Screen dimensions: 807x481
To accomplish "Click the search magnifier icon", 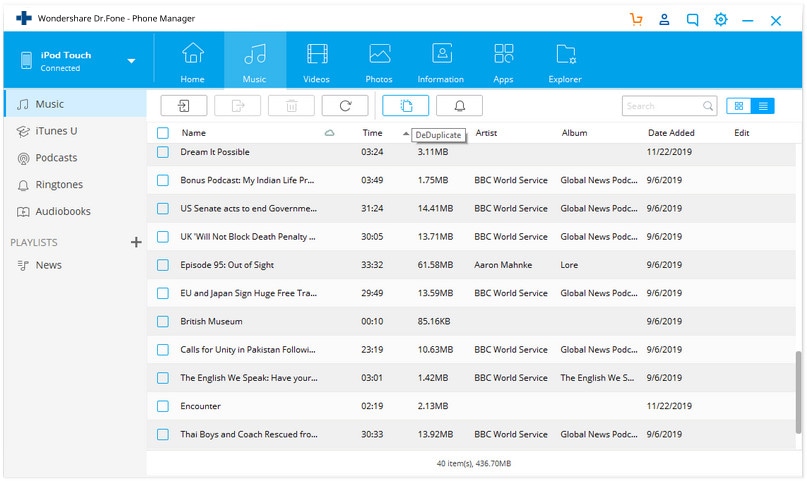I will click(x=708, y=106).
